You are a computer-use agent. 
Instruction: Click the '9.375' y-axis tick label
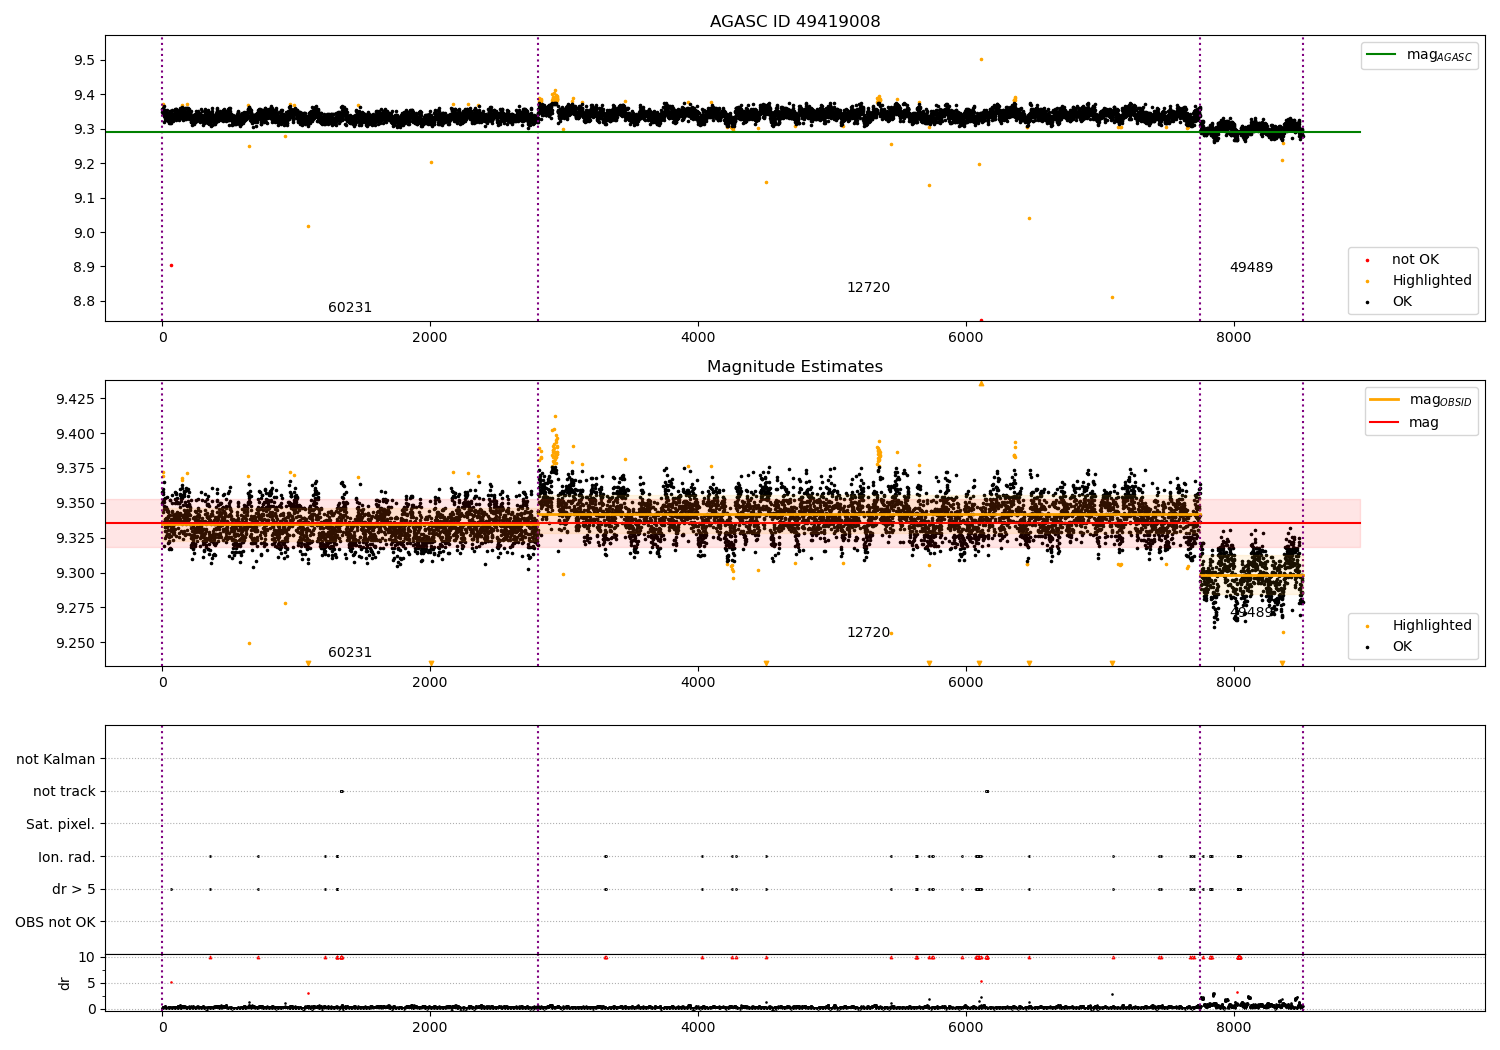click(x=76, y=469)
